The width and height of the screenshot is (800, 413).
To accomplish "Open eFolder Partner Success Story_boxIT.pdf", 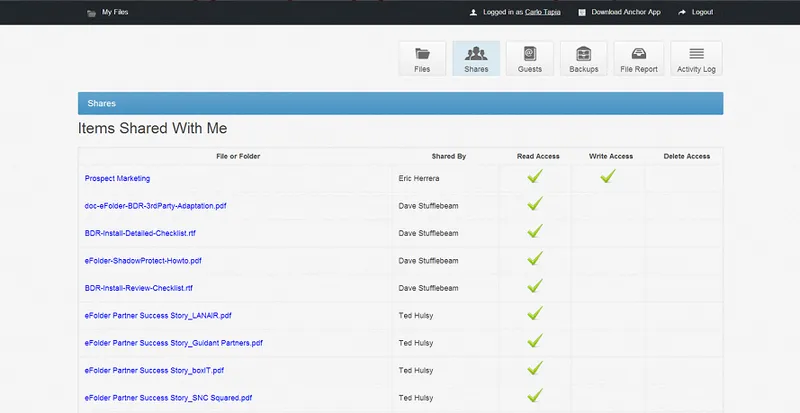I will 154,371.
